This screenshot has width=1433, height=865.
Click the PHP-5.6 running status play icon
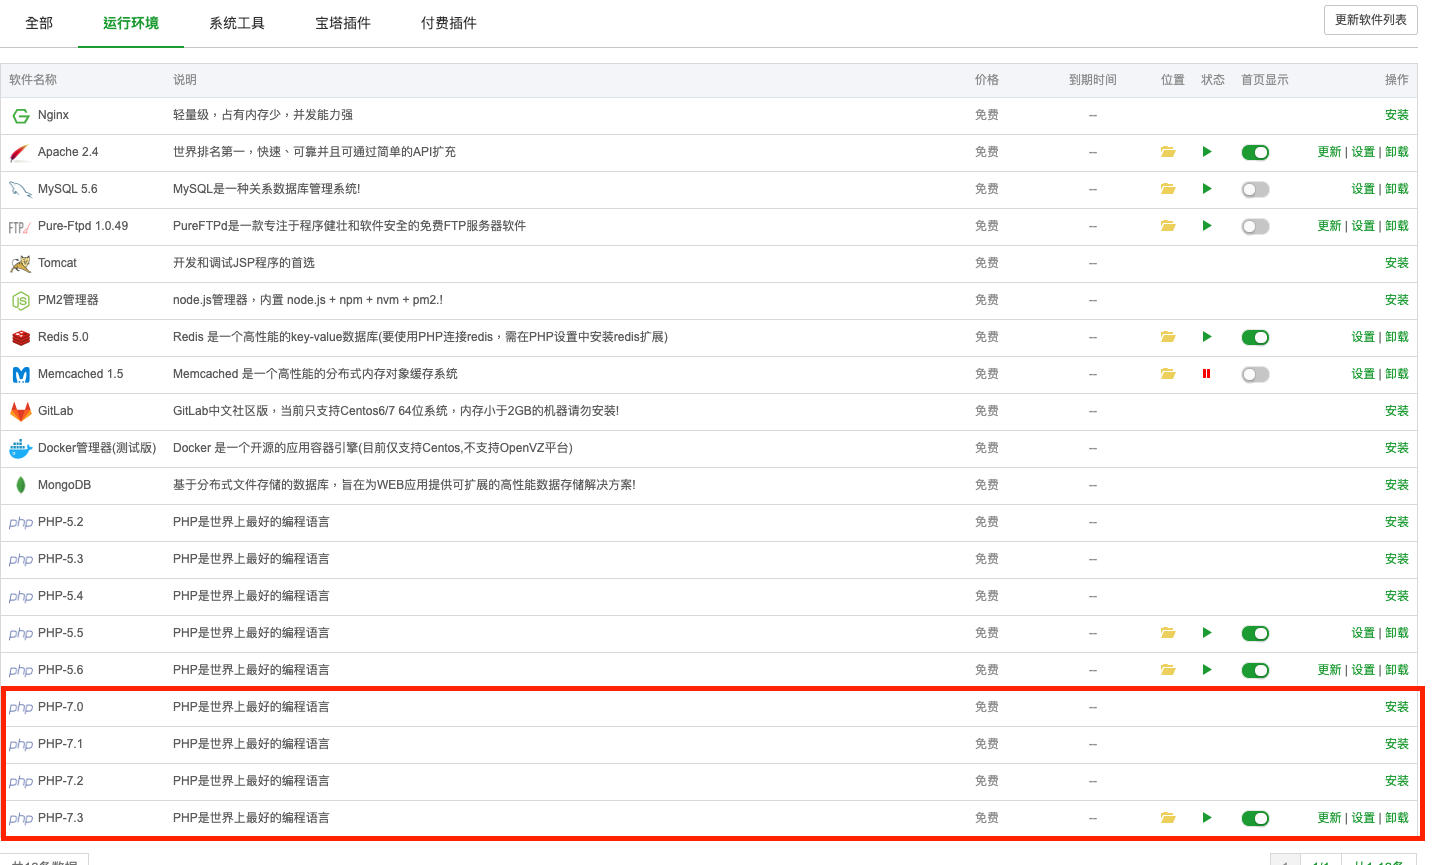point(1207,670)
